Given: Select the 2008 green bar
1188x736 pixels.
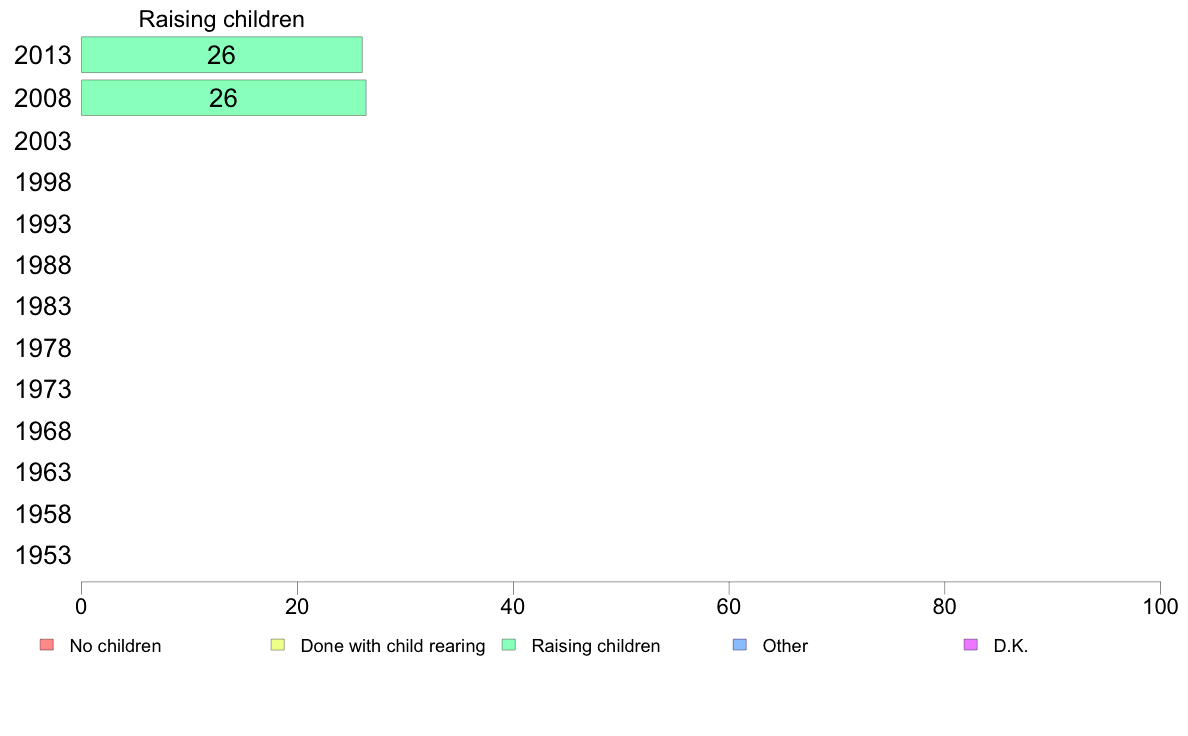Looking at the screenshot, I should (223, 98).
